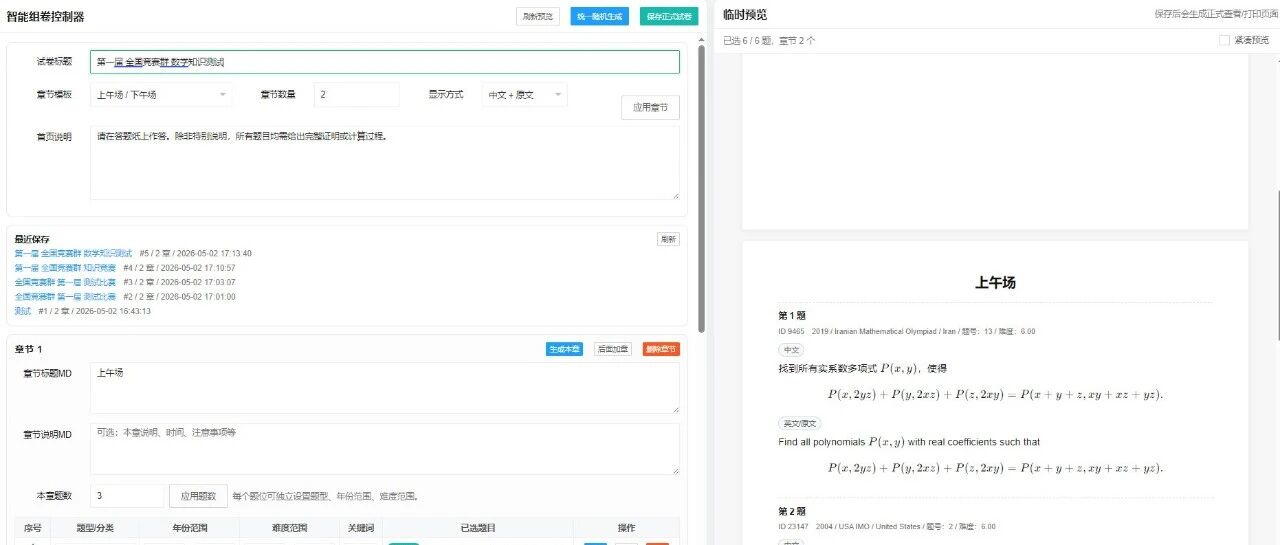Screen dimensions: 1280x545
Task: Click the 中文 tag under 第 1 题
Action: click(x=791, y=350)
